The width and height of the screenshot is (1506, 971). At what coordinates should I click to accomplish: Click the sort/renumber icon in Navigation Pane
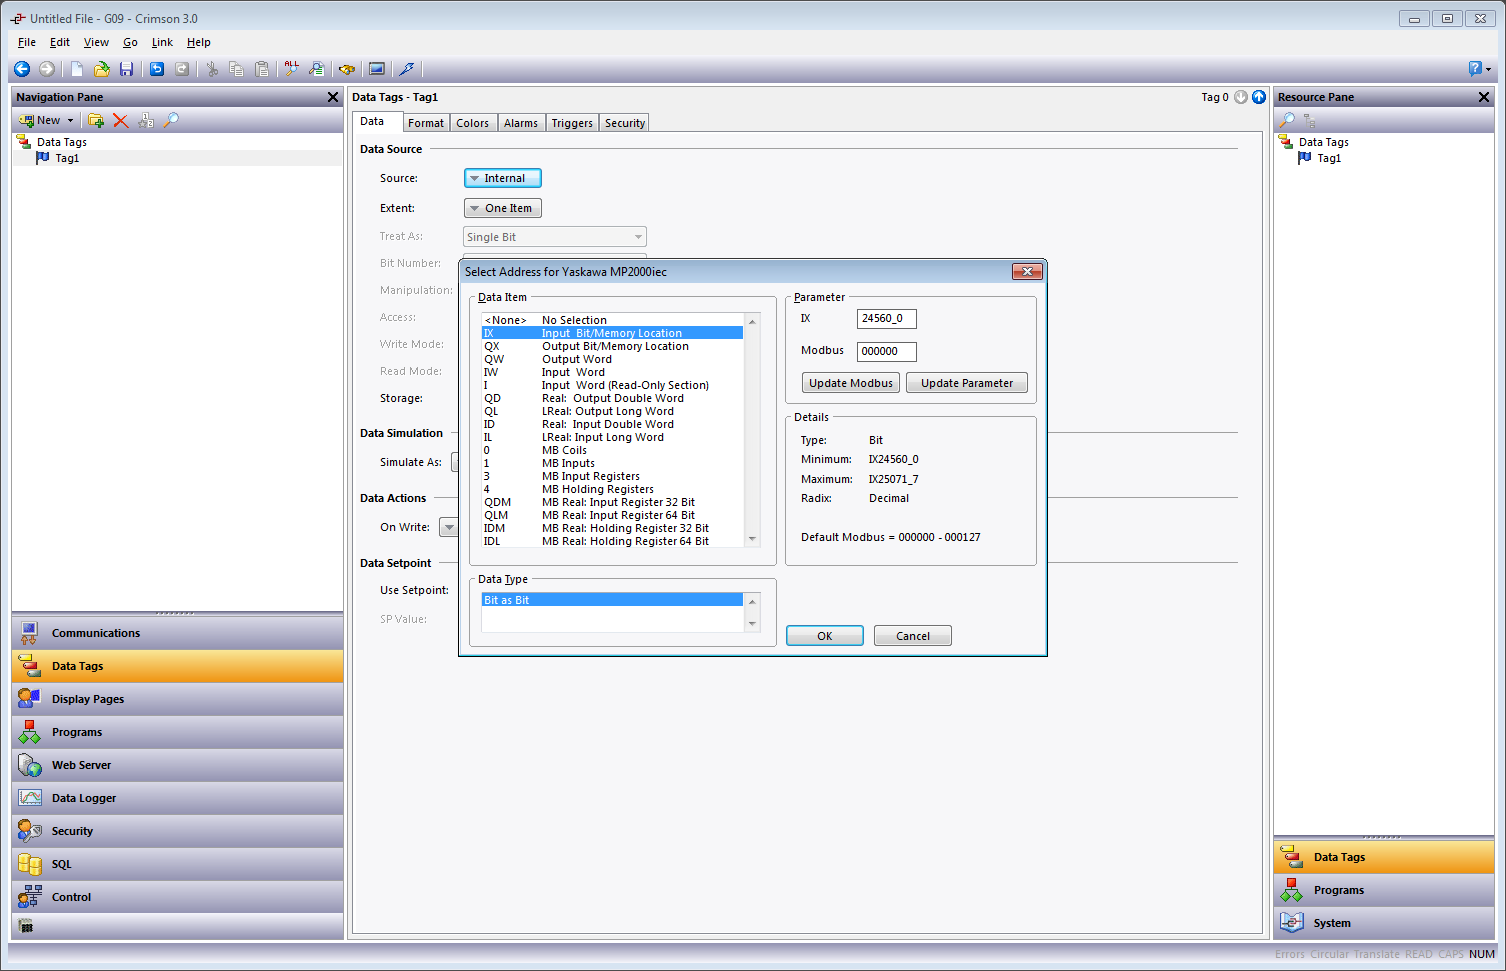point(146,120)
